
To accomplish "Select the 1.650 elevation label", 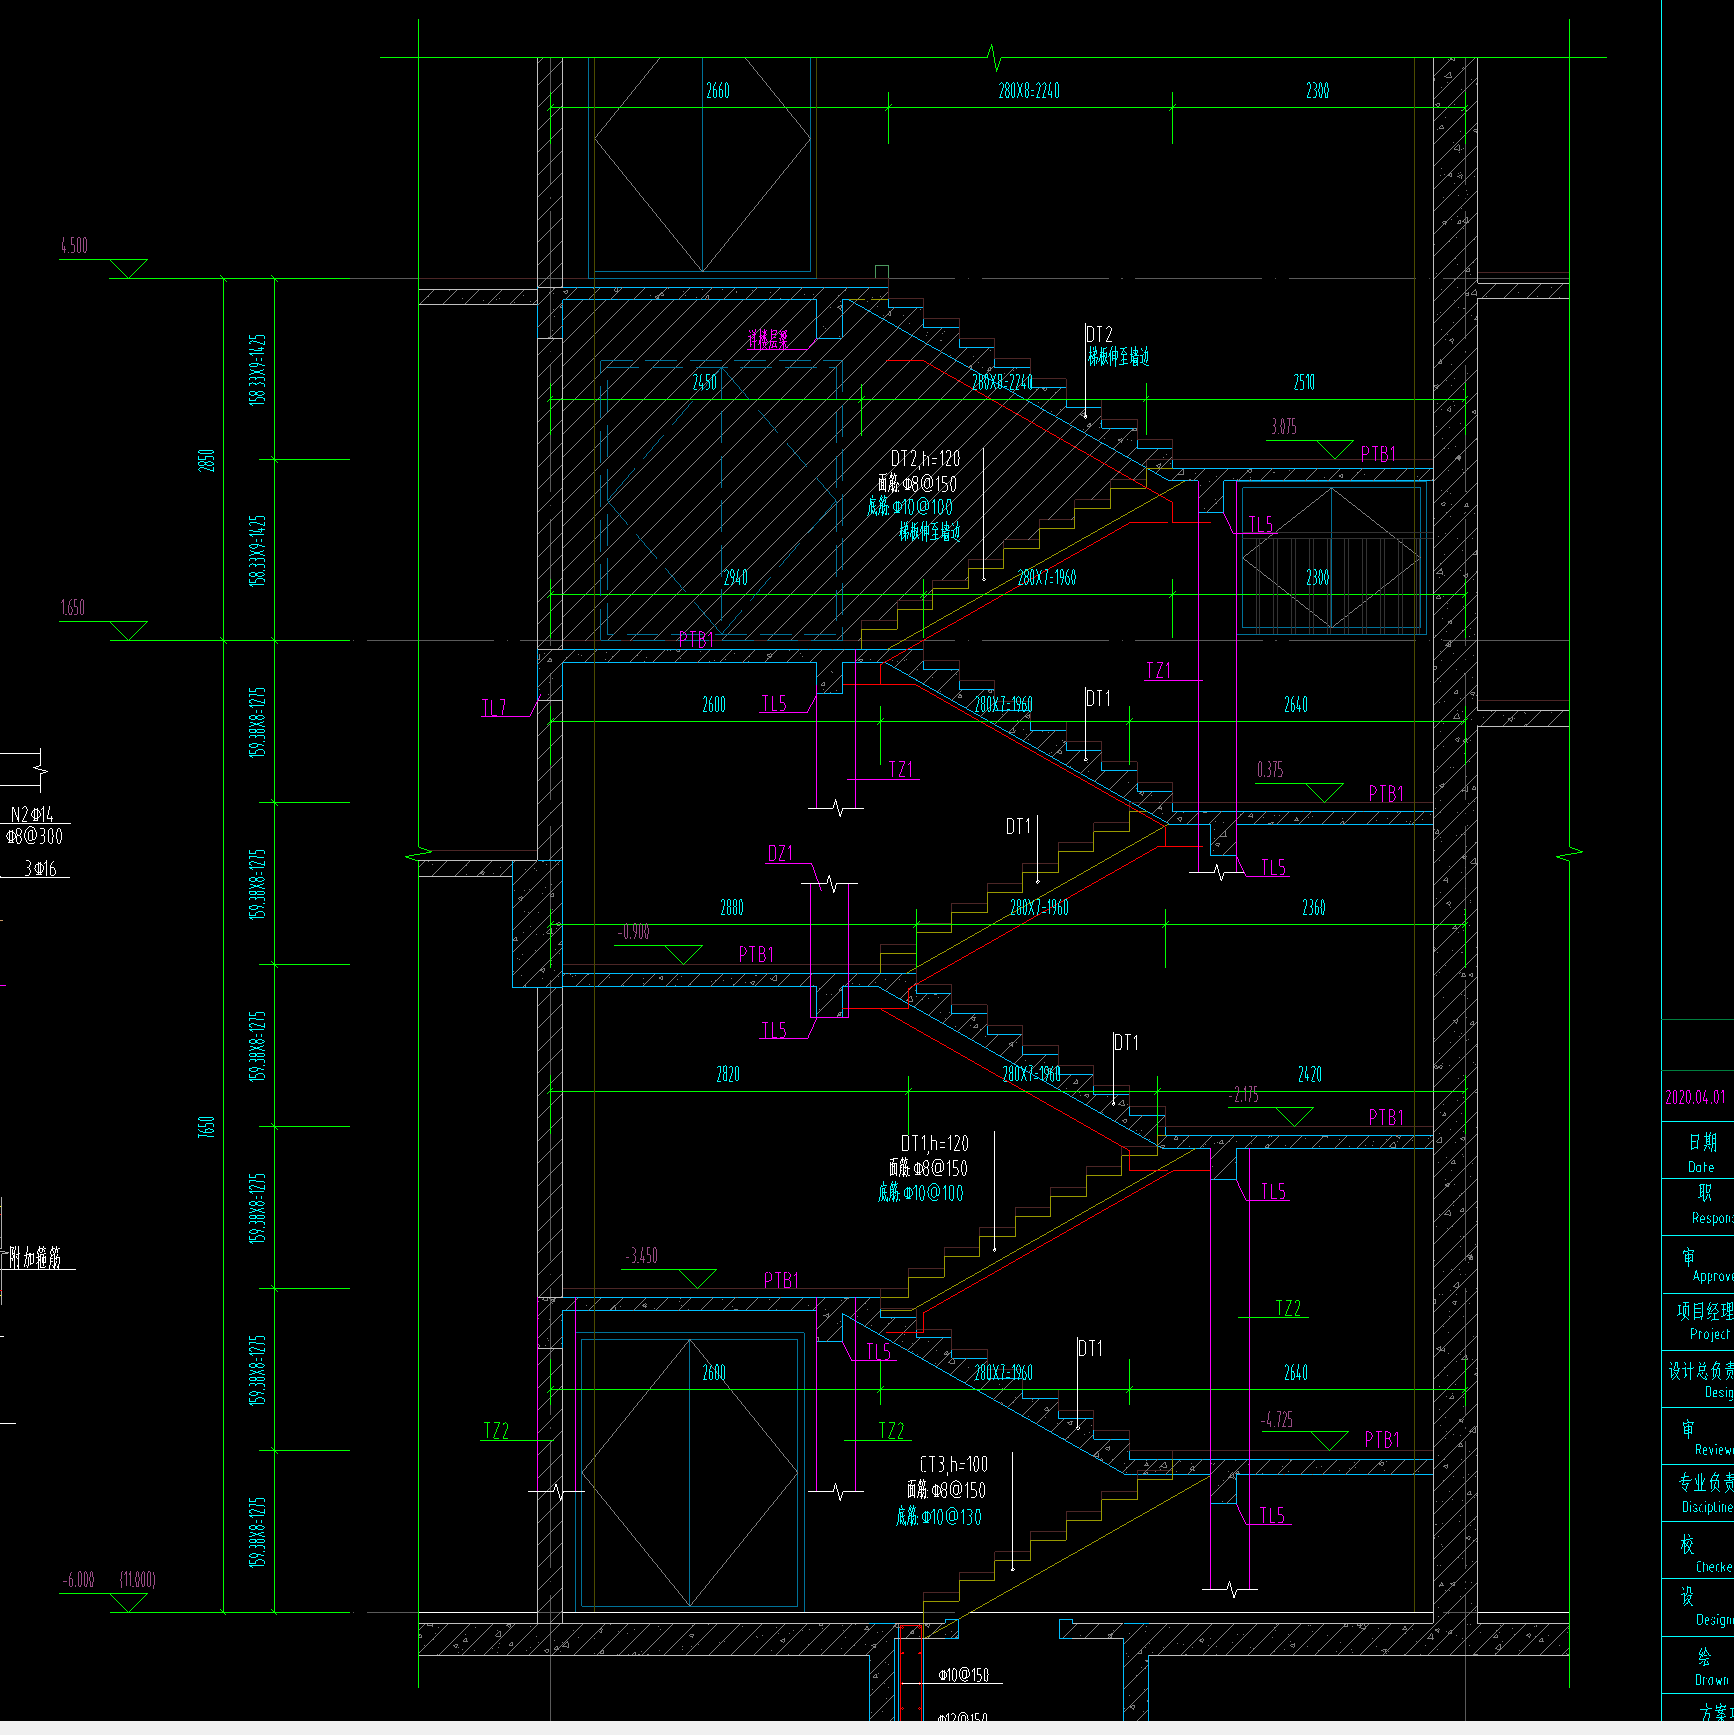I will [x=73, y=608].
